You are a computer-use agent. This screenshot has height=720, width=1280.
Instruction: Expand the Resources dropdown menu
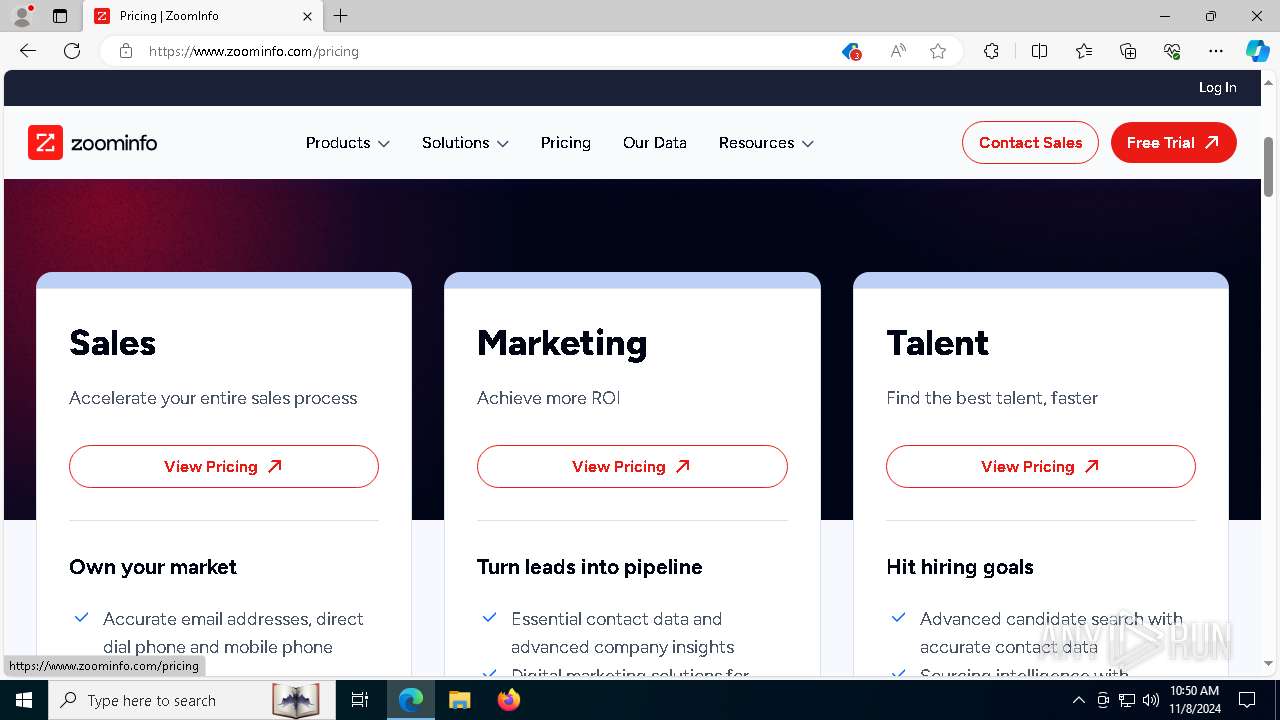click(766, 143)
